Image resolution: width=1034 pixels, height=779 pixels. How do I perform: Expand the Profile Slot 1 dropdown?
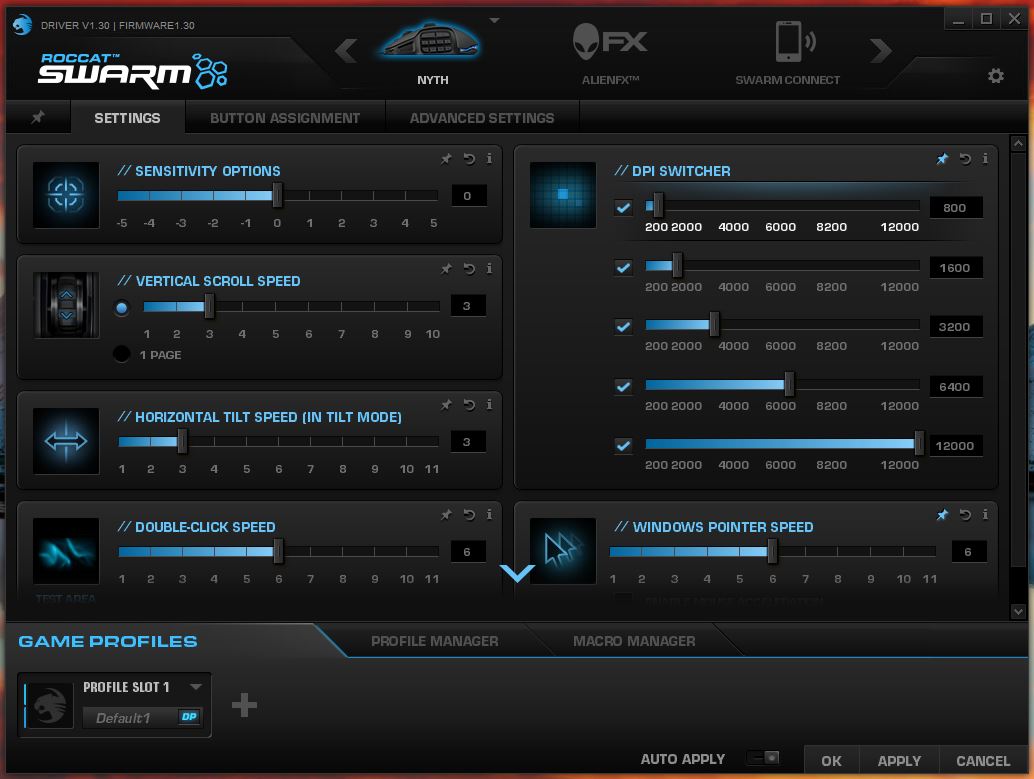coord(196,687)
